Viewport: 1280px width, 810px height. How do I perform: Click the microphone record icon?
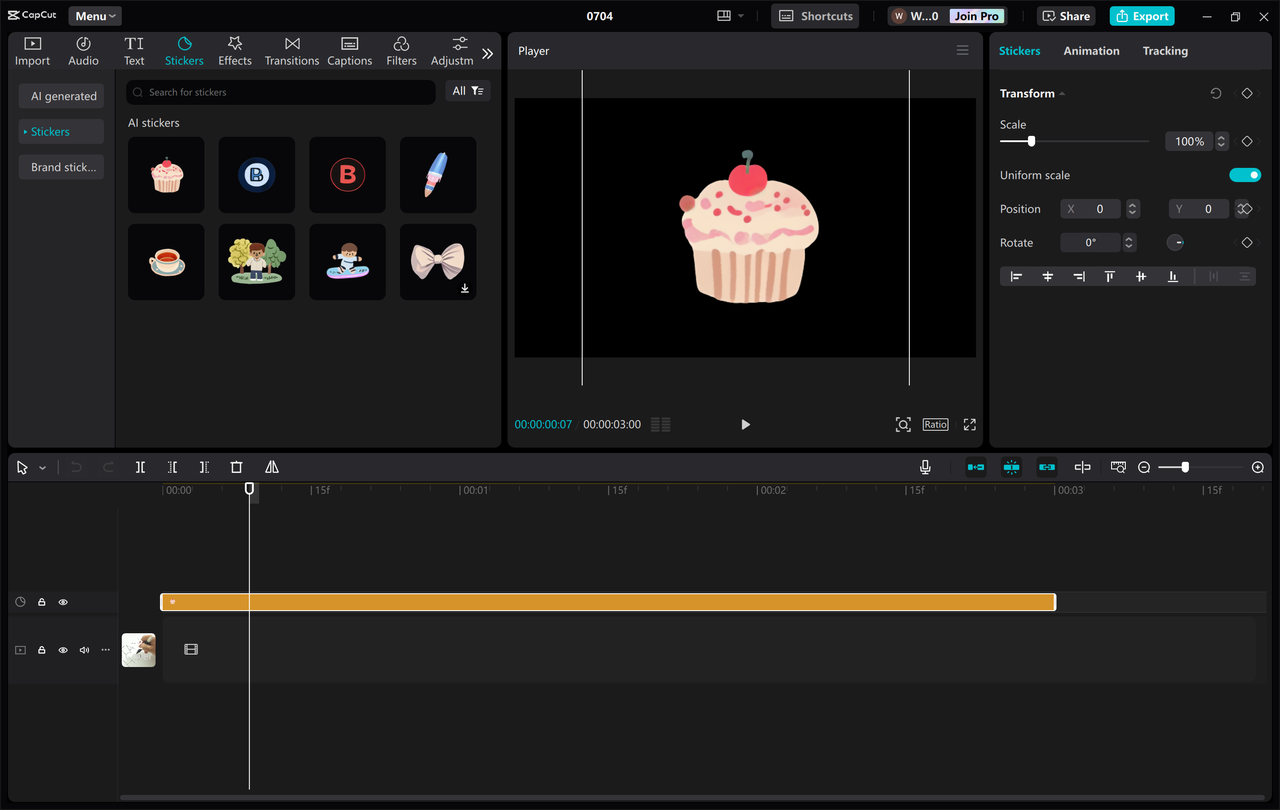click(925, 466)
